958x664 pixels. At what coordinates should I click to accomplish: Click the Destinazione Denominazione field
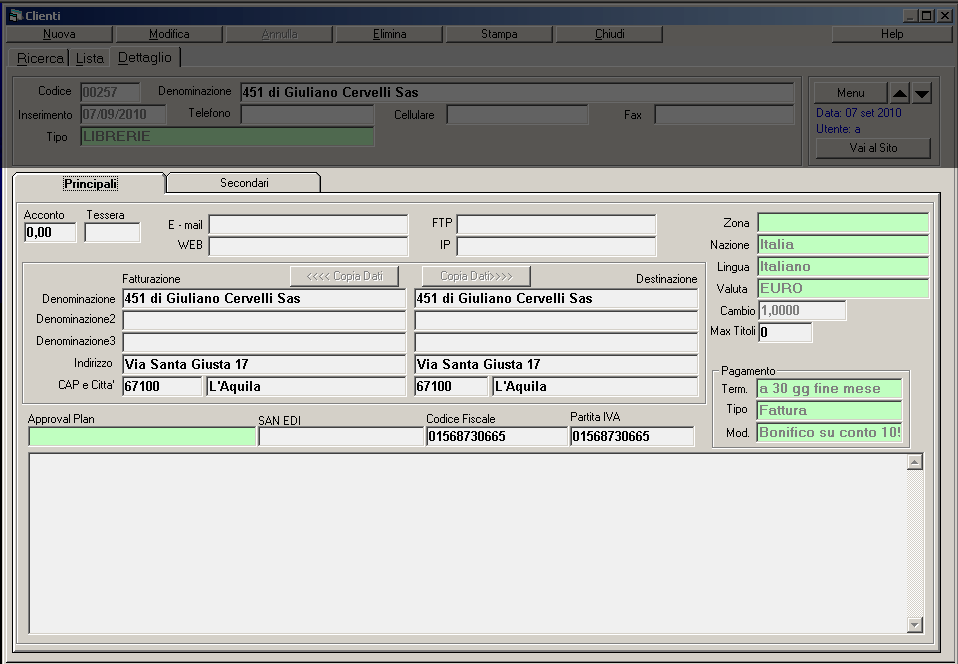click(x=556, y=298)
